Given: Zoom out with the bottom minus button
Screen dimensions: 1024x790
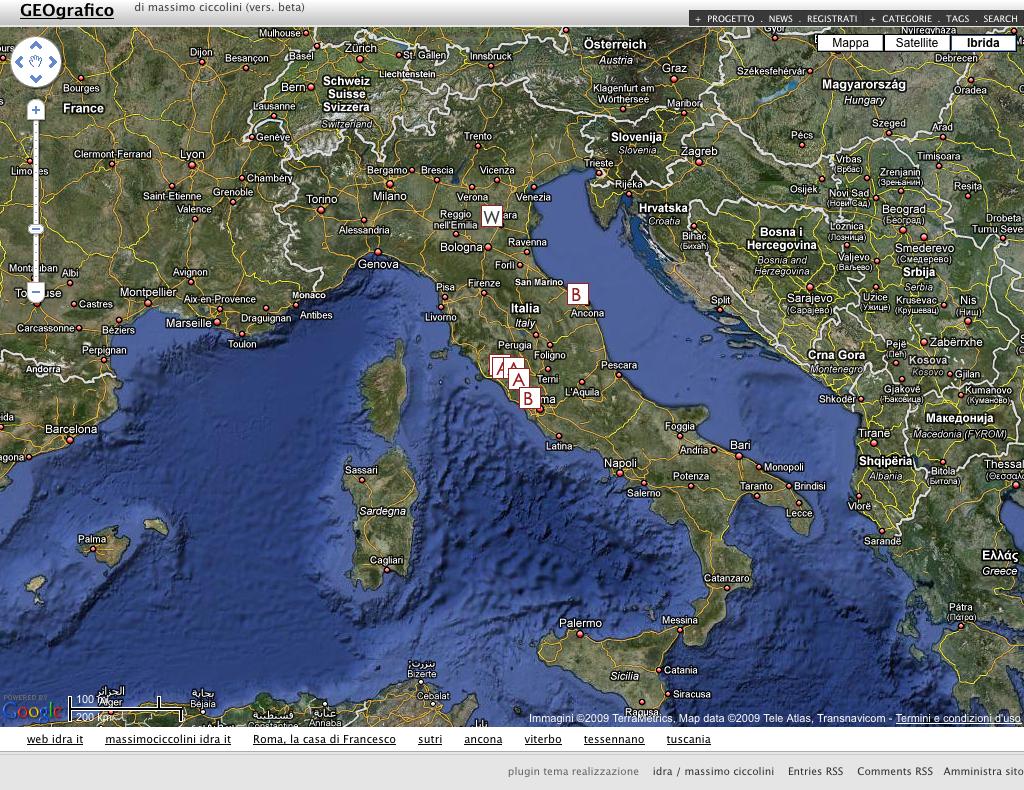Looking at the screenshot, I should [x=36, y=292].
